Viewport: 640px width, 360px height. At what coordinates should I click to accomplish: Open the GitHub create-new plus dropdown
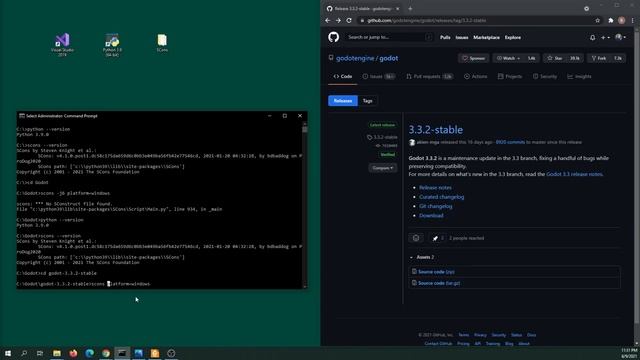tap(605, 38)
